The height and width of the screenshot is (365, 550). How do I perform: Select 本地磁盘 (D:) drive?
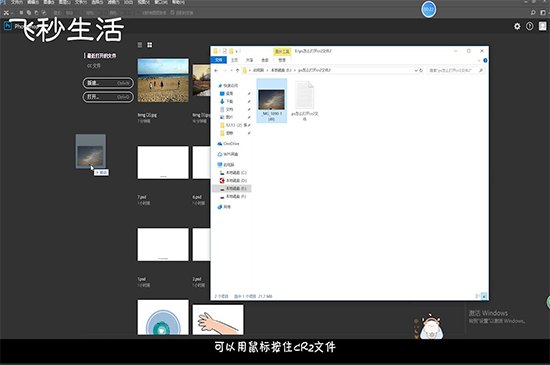pos(233,181)
